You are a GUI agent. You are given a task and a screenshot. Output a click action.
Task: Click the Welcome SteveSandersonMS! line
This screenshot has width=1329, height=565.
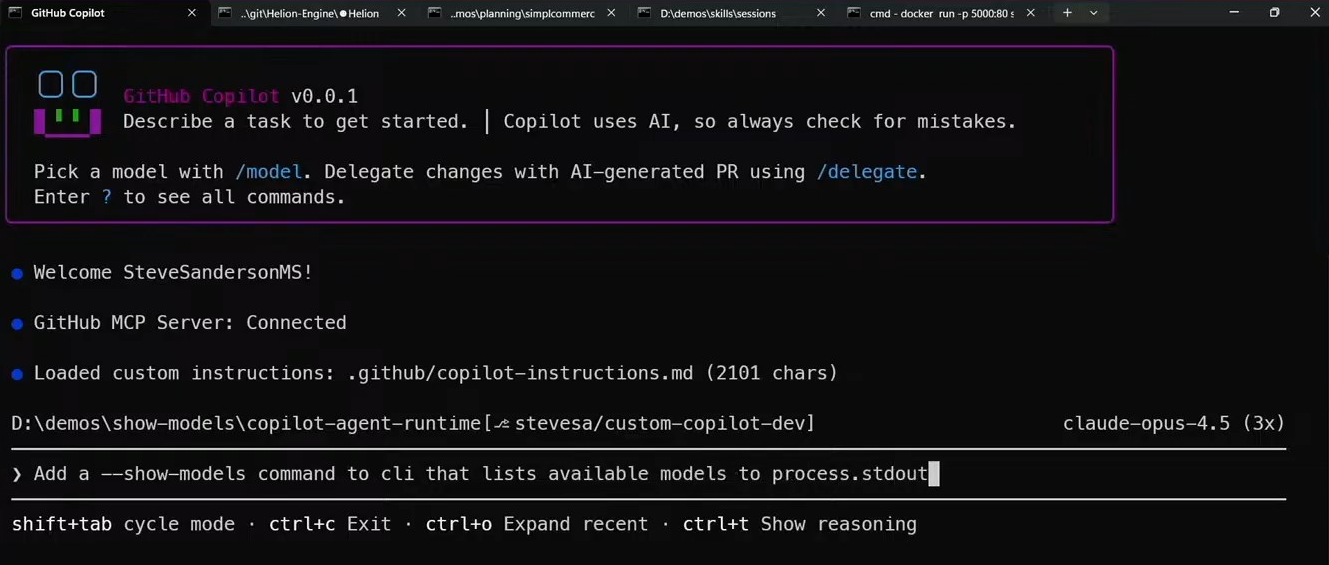[x=173, y=272]
